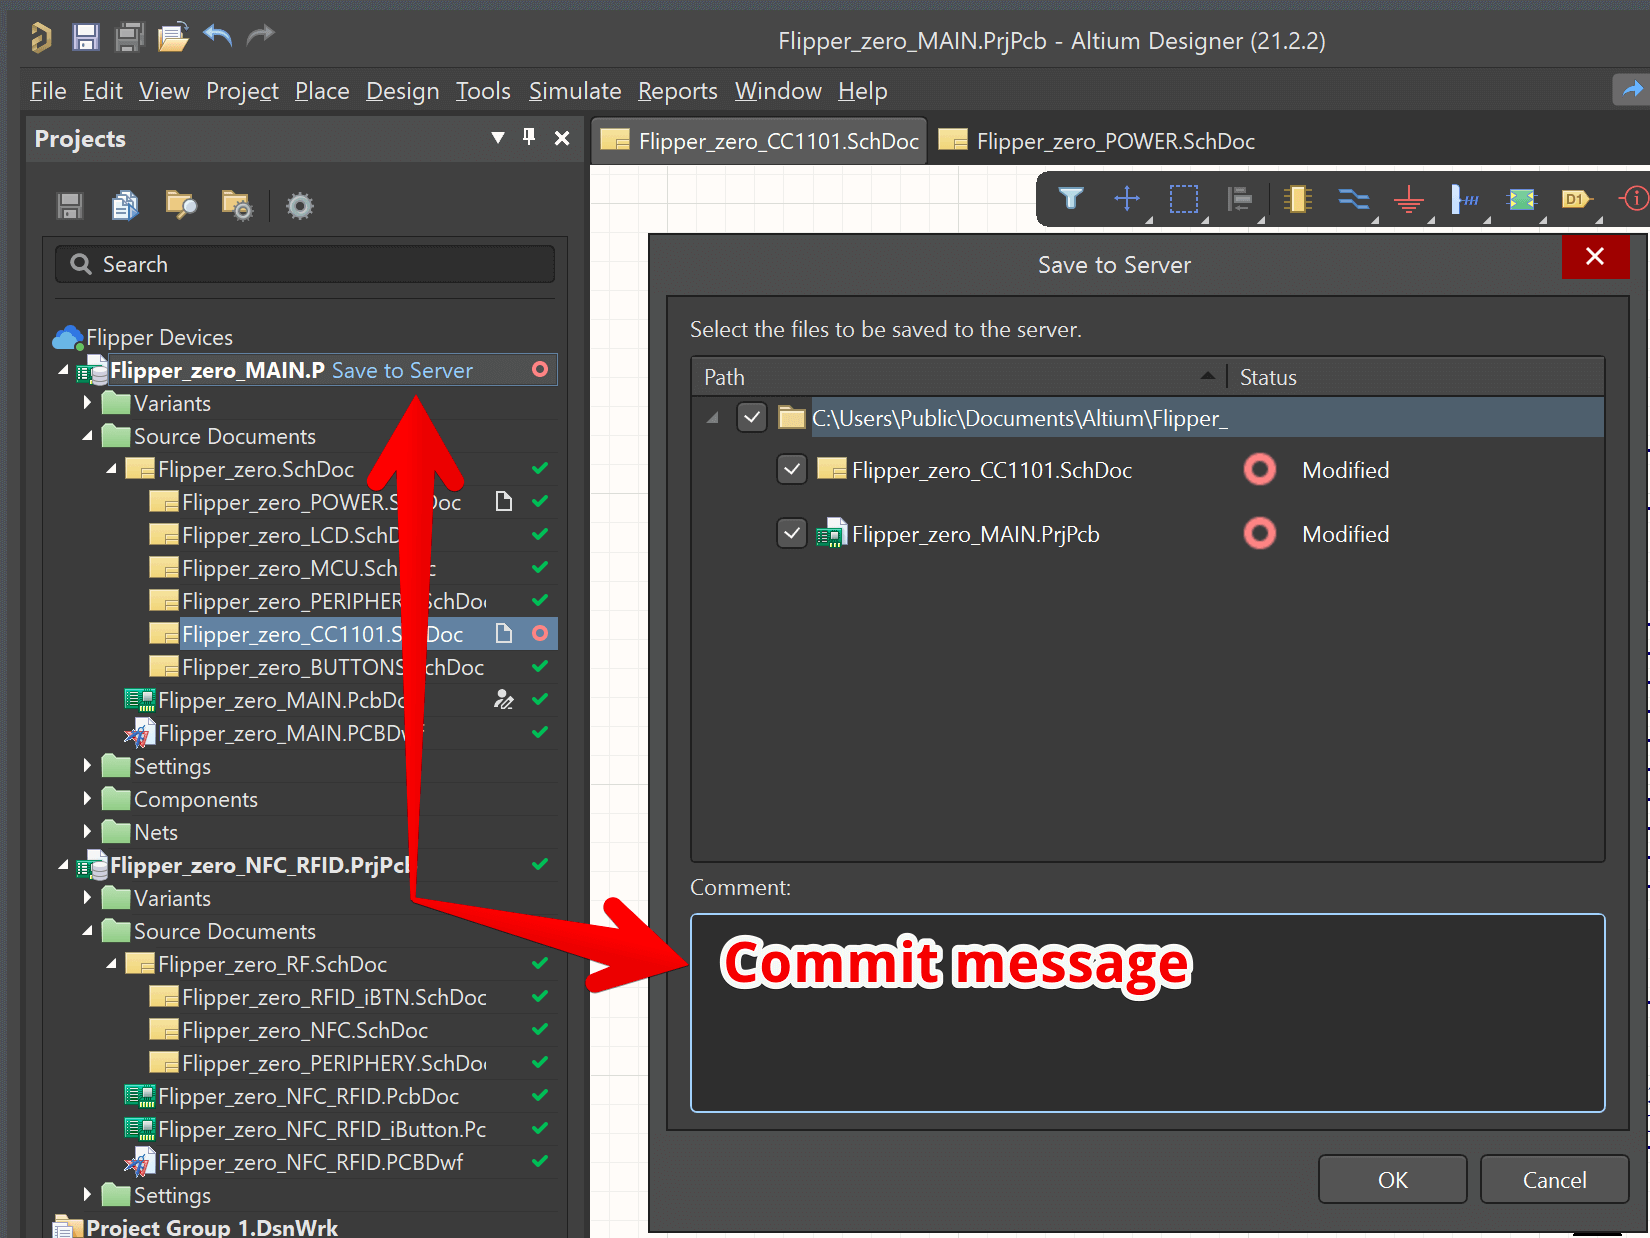This screenshot has height=1238, width=1650.
Task: Select the filter funnel tool
Action: [1071, 199]
